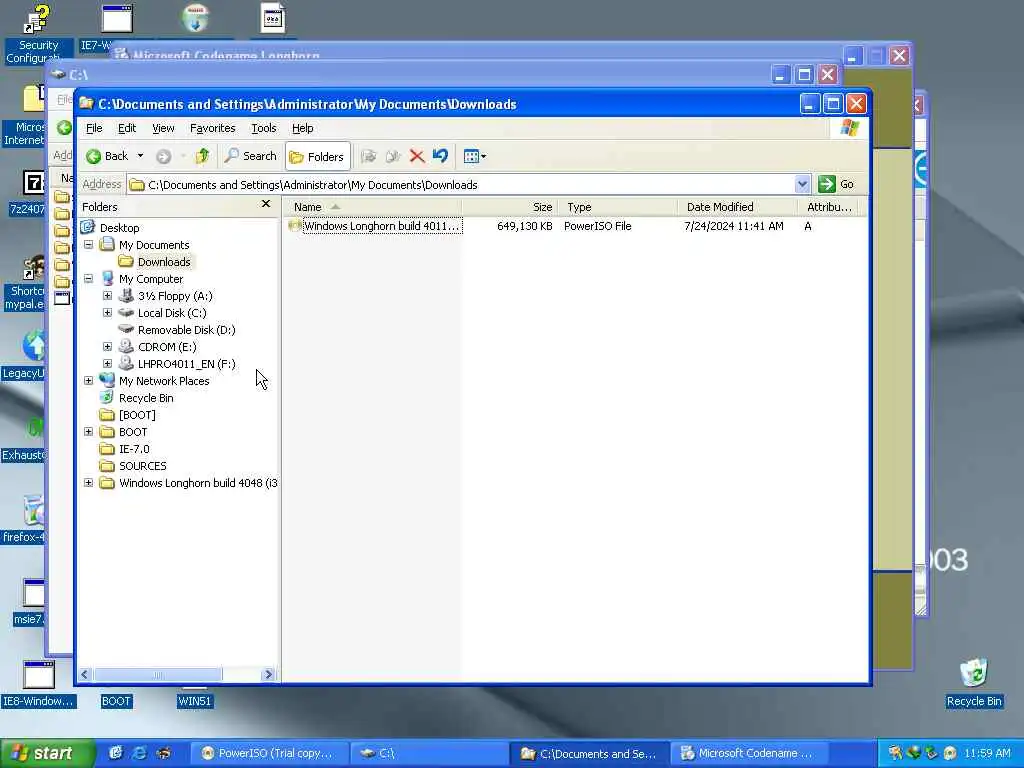This screenshot has height=768, width=1024.
Task: Switch to Microsoft Codename taskbar button
Action: tap(748, 753)
